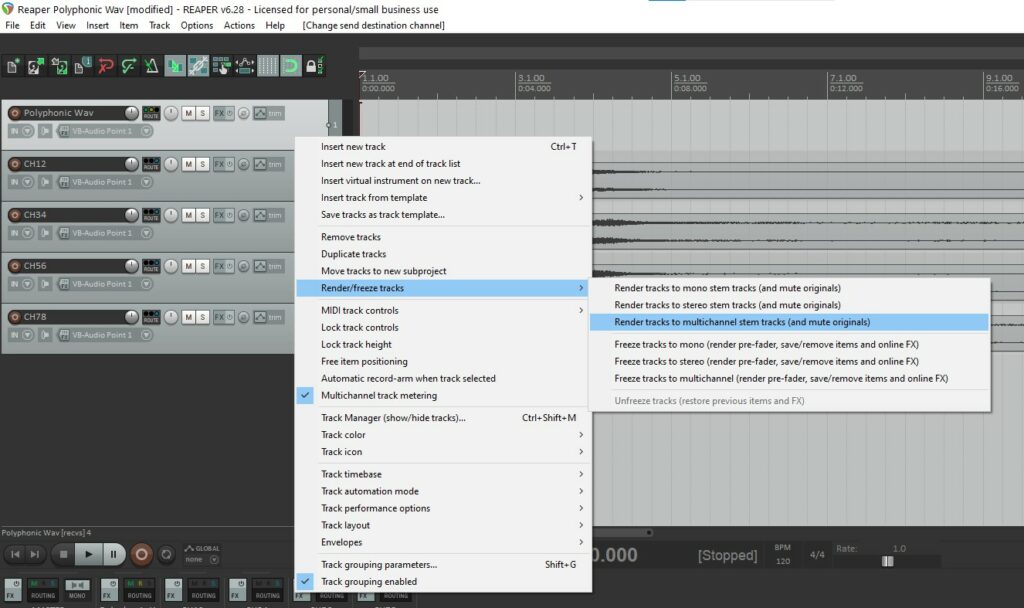Open Project settings from the toolbar

[x=82, y=66]
